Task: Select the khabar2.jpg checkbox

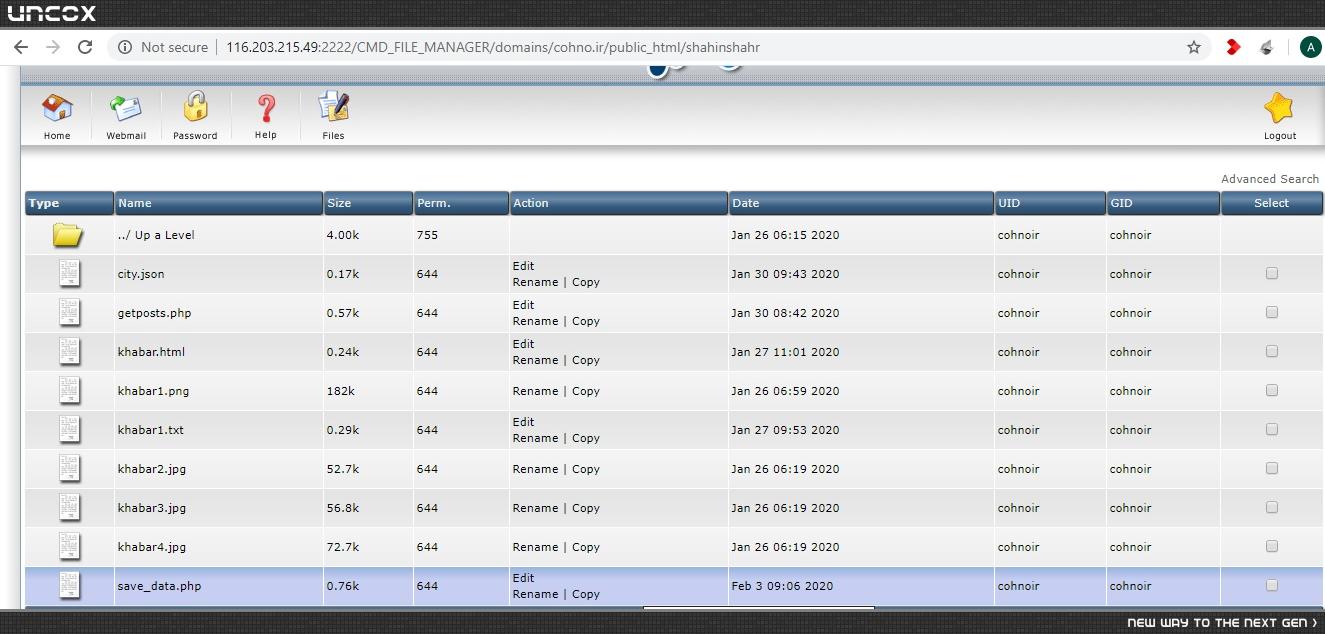Action: [x=1272, y=468]
